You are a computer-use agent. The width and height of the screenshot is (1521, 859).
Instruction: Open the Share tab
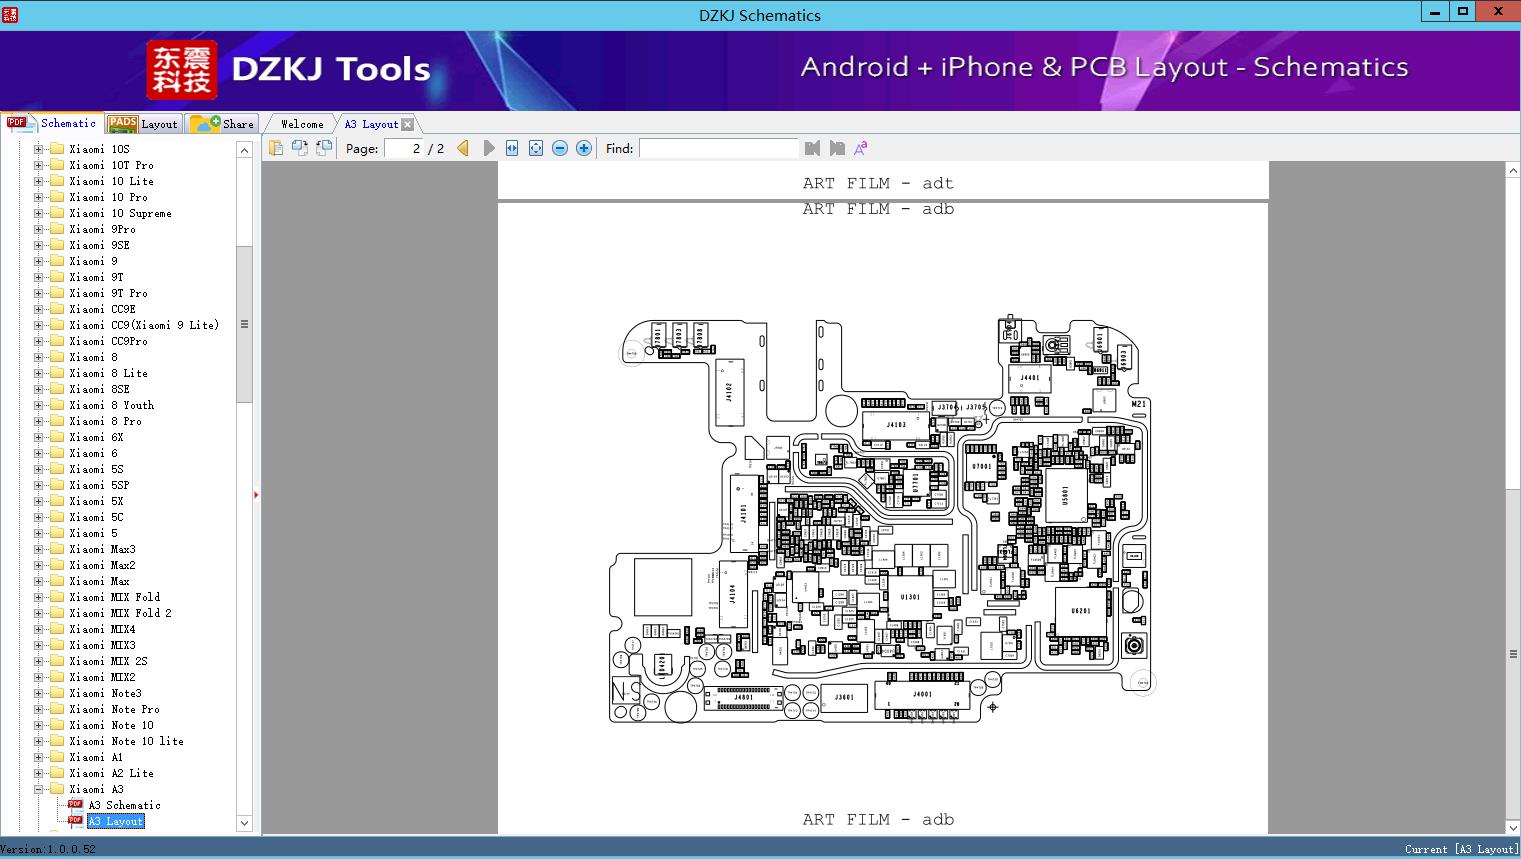[223, 124]
